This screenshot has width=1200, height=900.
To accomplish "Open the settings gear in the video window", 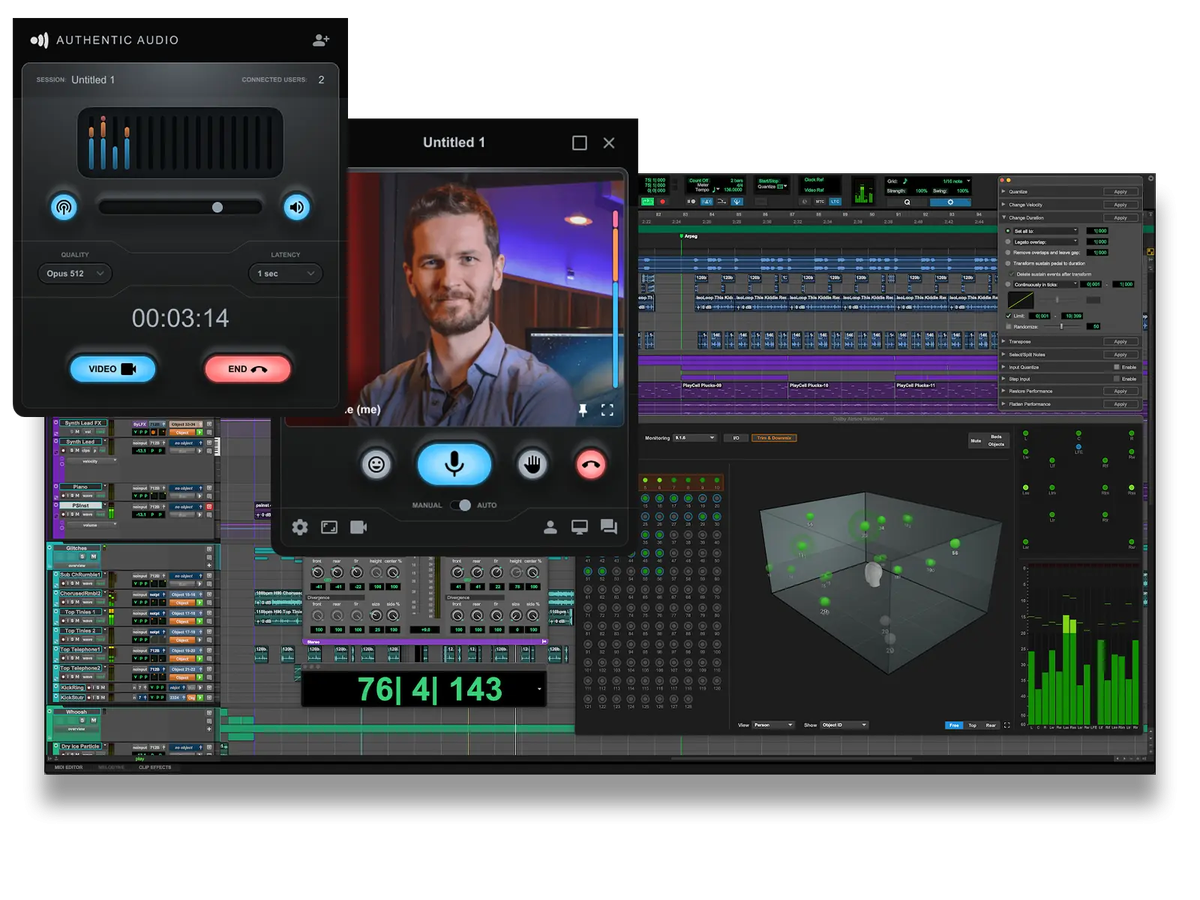I will coord(300,527).
